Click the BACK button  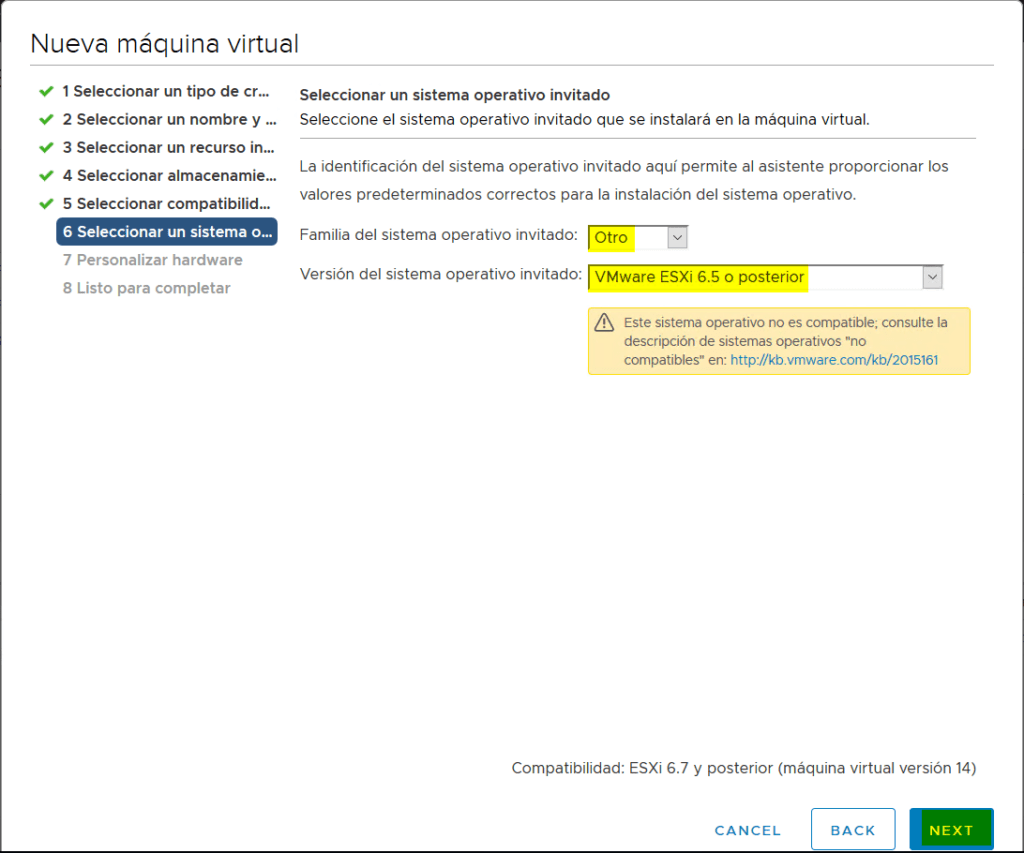(x=852, y=829)
